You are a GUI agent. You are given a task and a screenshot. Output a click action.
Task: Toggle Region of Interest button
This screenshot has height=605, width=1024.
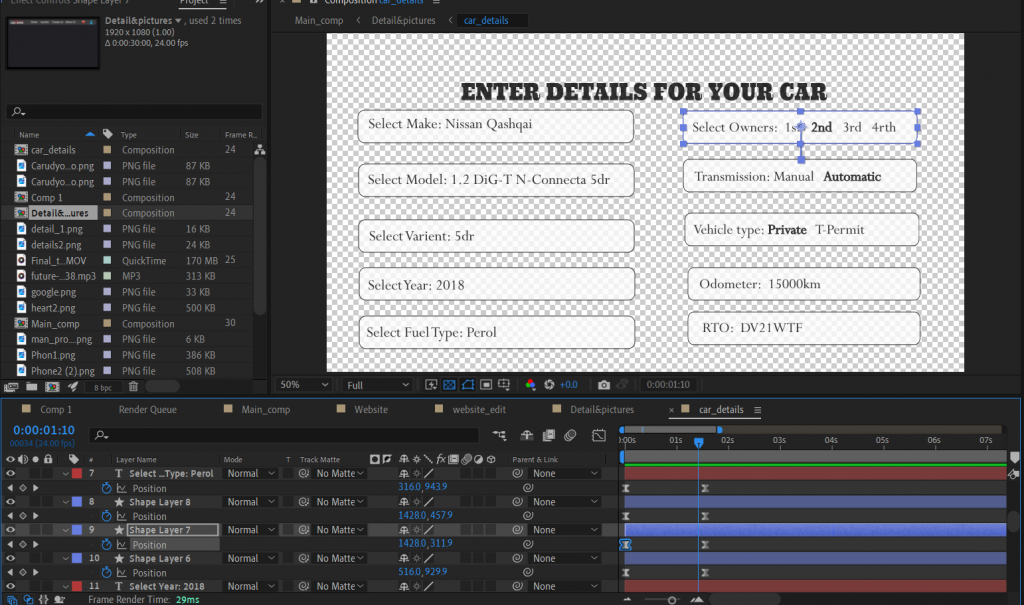(486, 385)
